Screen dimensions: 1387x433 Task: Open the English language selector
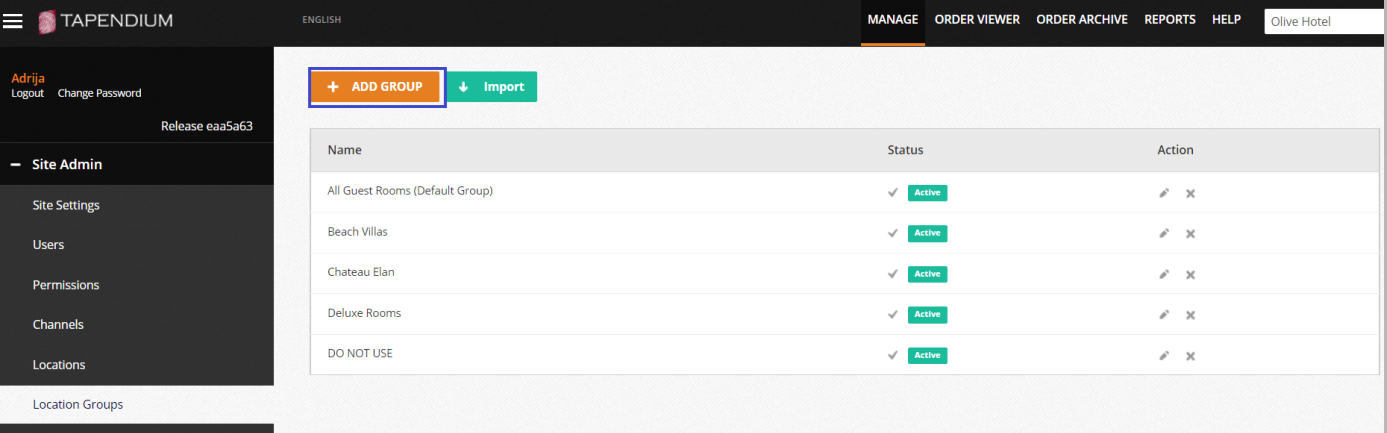321,20
